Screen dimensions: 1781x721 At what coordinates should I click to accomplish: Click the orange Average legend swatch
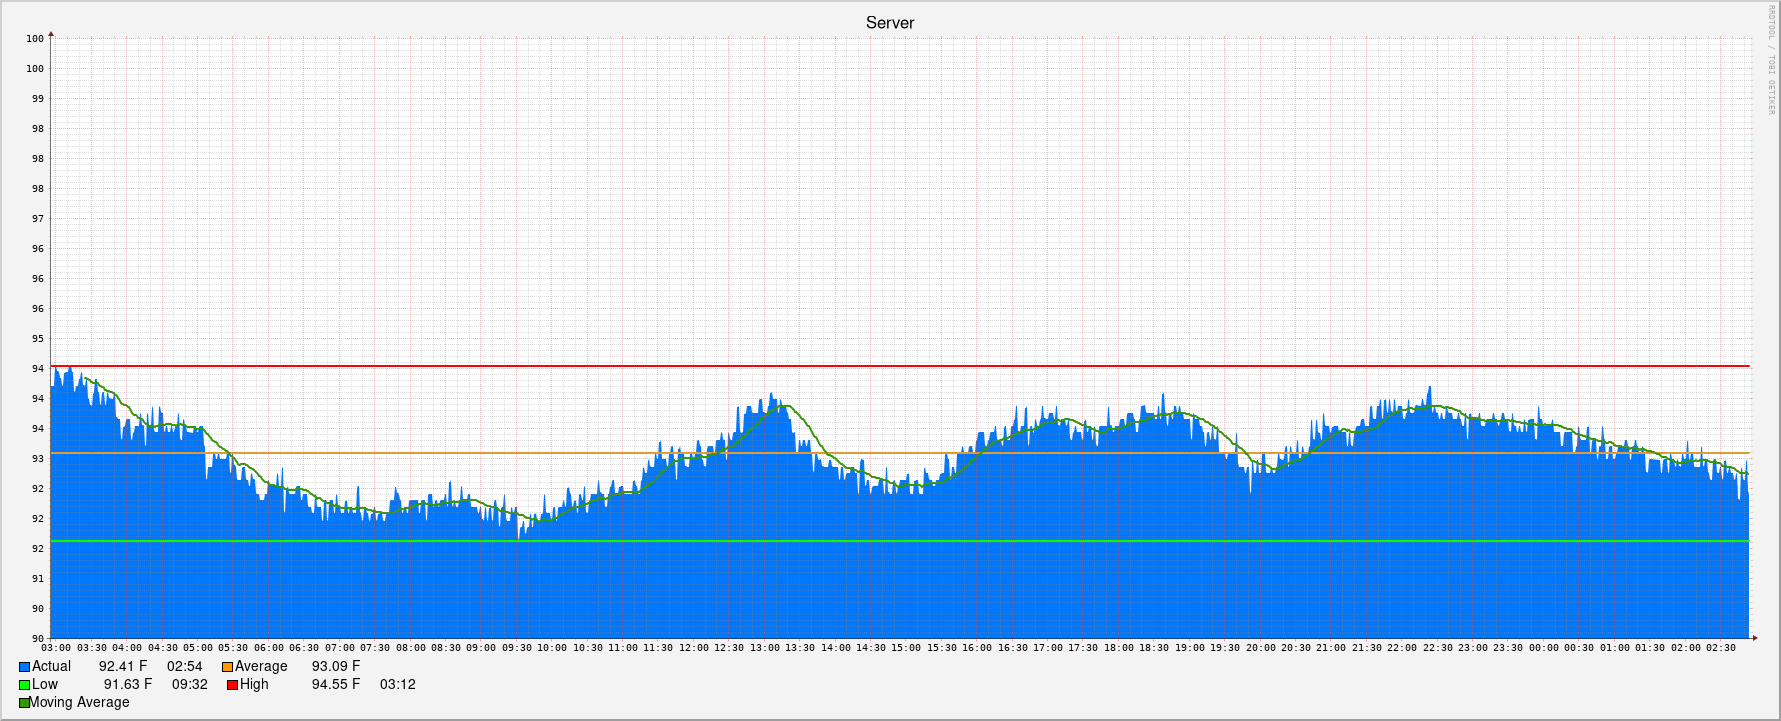(x=227, y=667)
